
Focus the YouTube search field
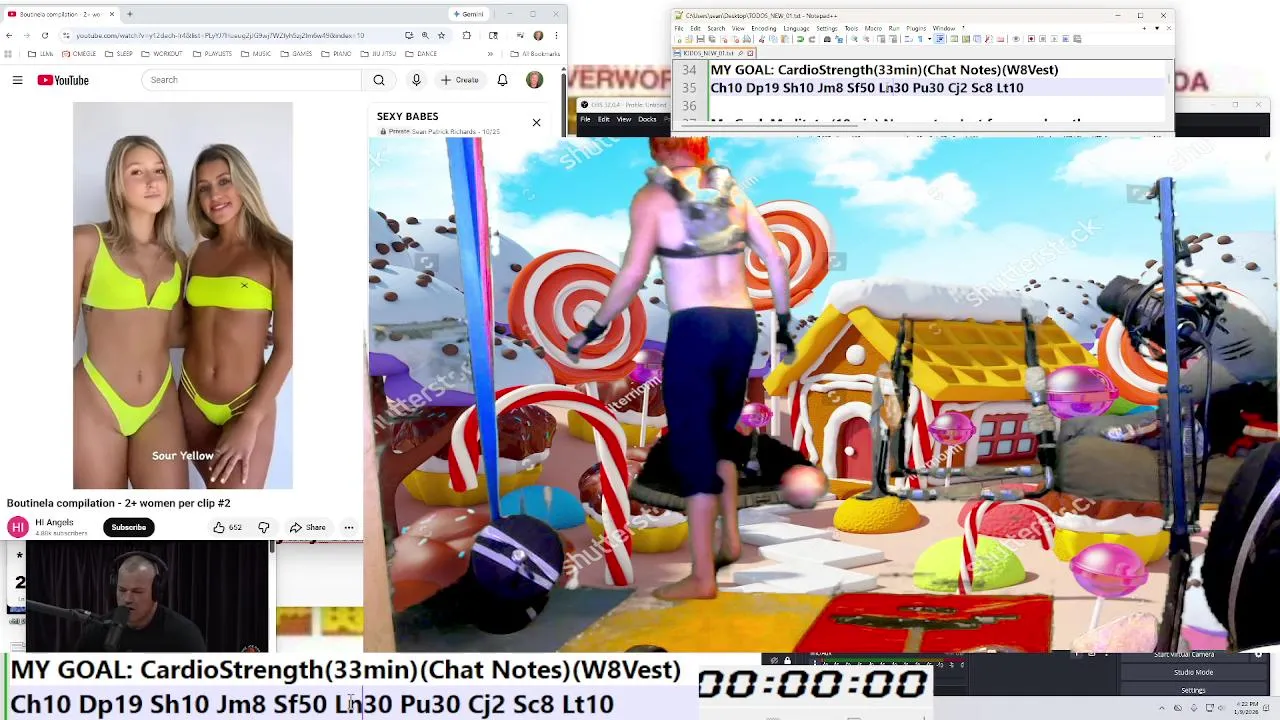[252, 80]
